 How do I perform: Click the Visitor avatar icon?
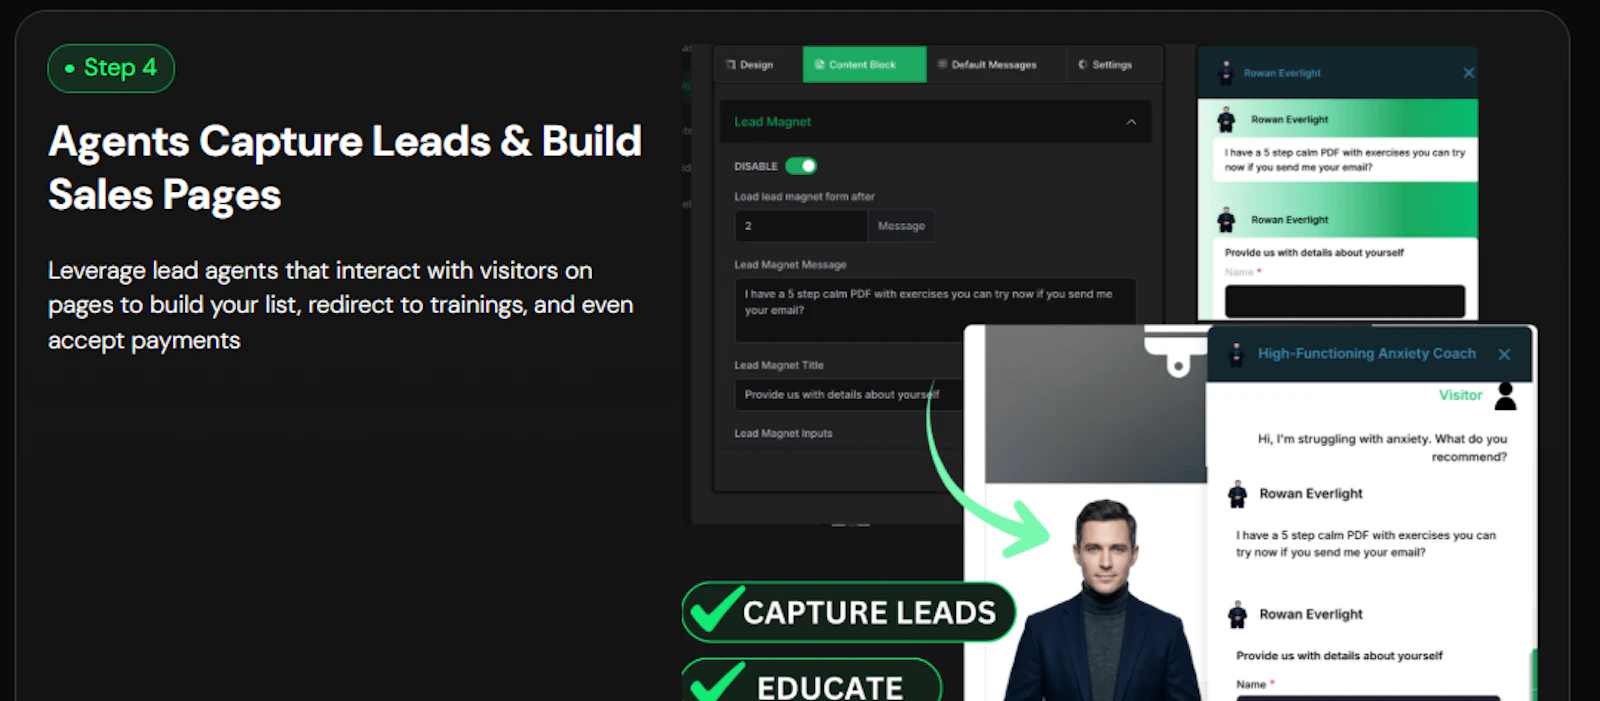[1505, 396]
